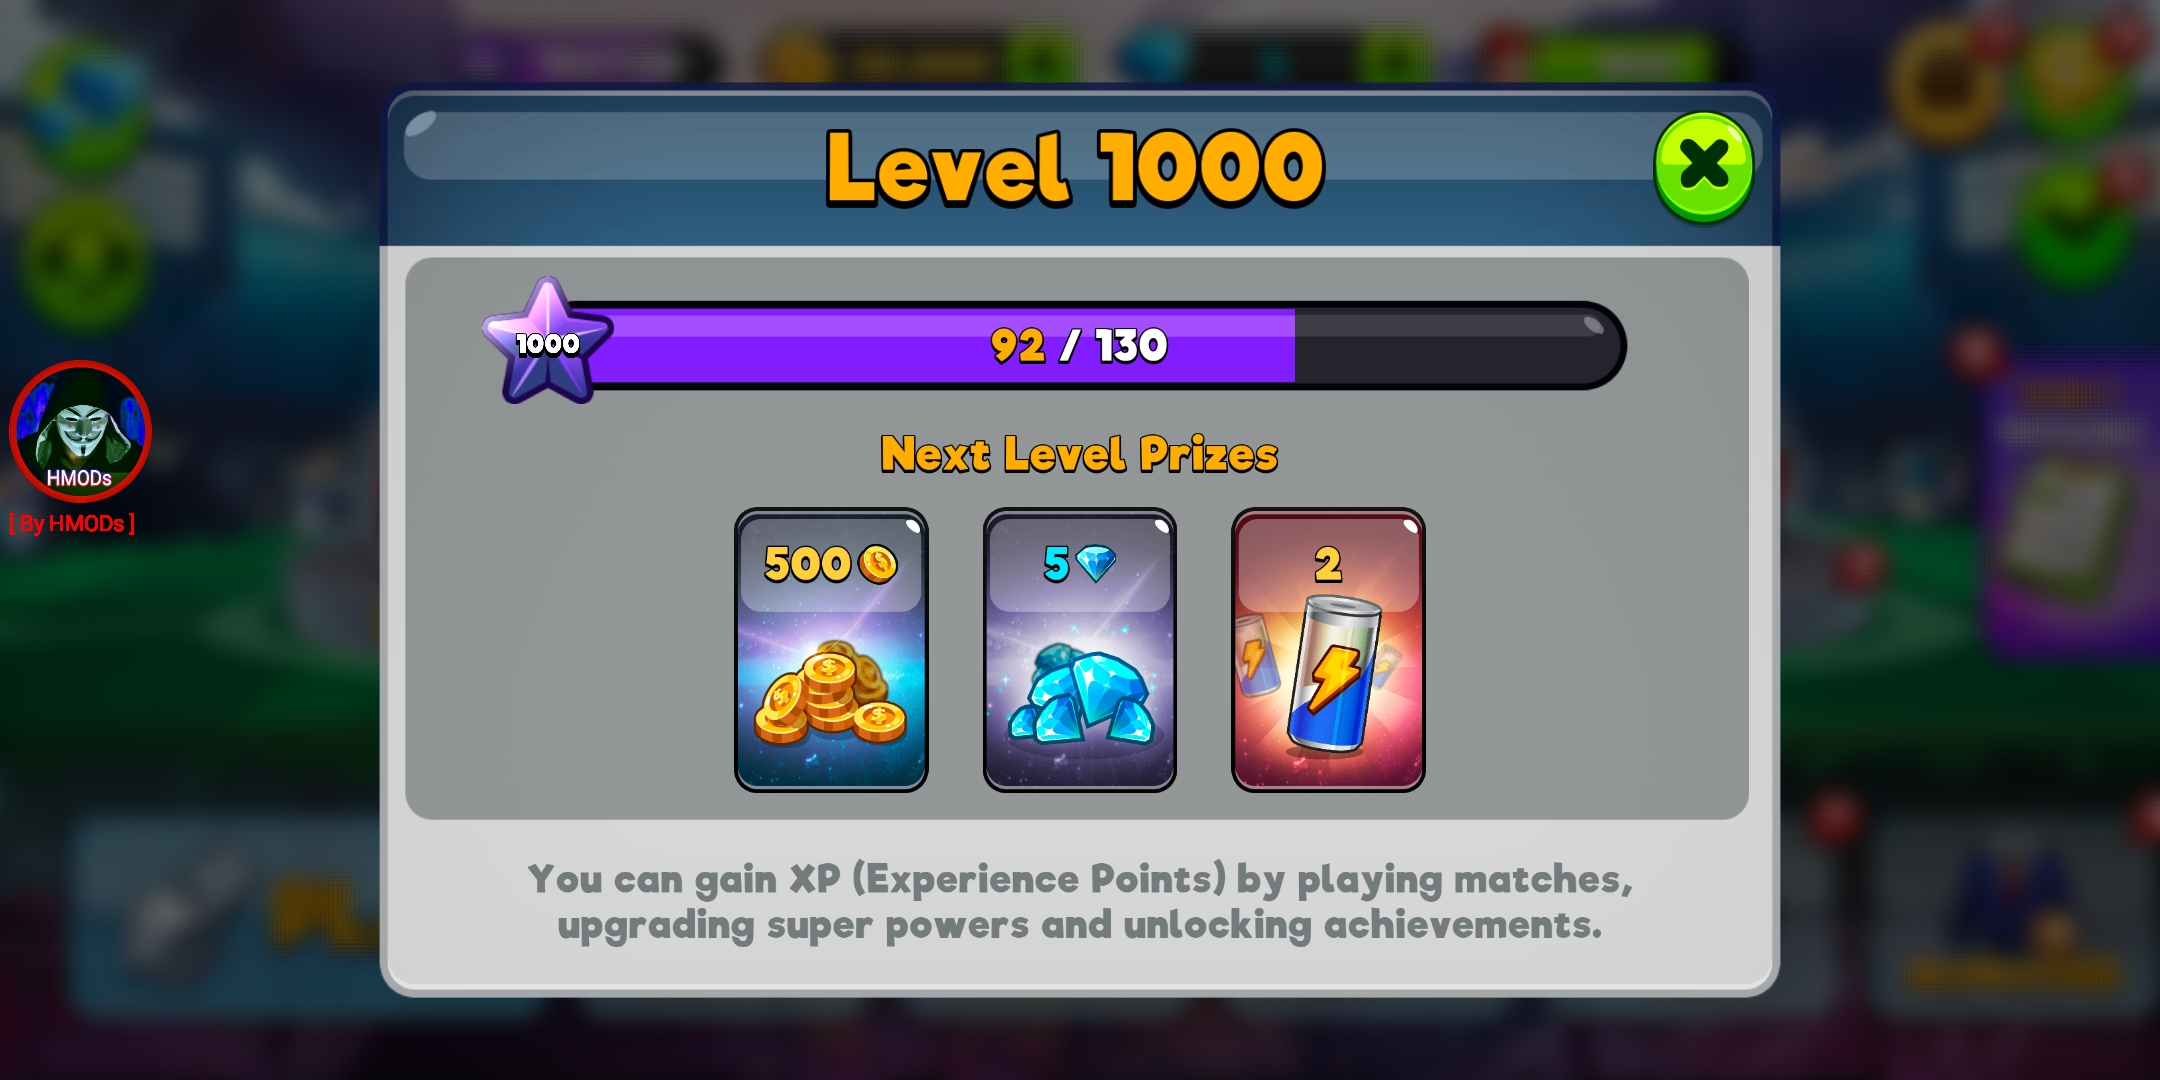Click the blue diamond icon beside 5
2160x1080 pixels.
point(1096,564)
